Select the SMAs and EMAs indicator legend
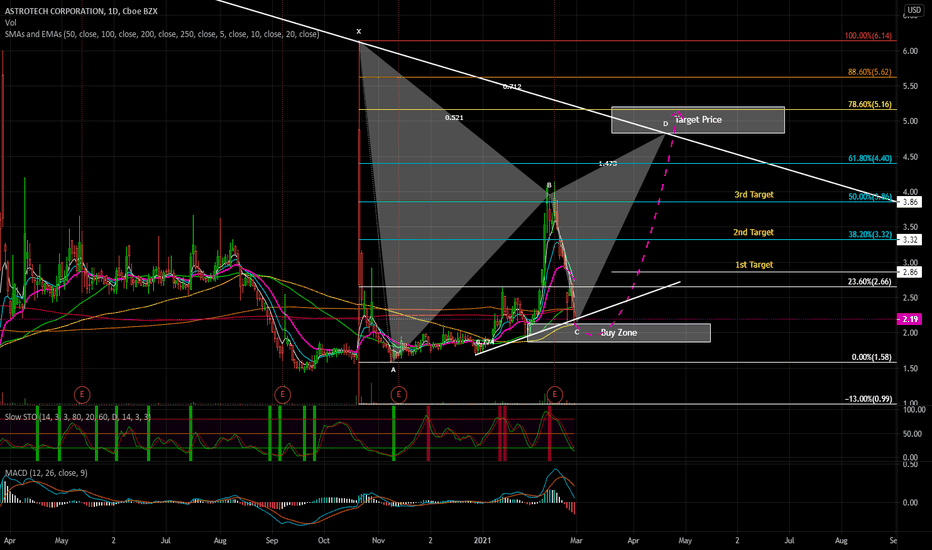Screen dimensions: 932x550 pyautogui.click(x=162, y=34)
